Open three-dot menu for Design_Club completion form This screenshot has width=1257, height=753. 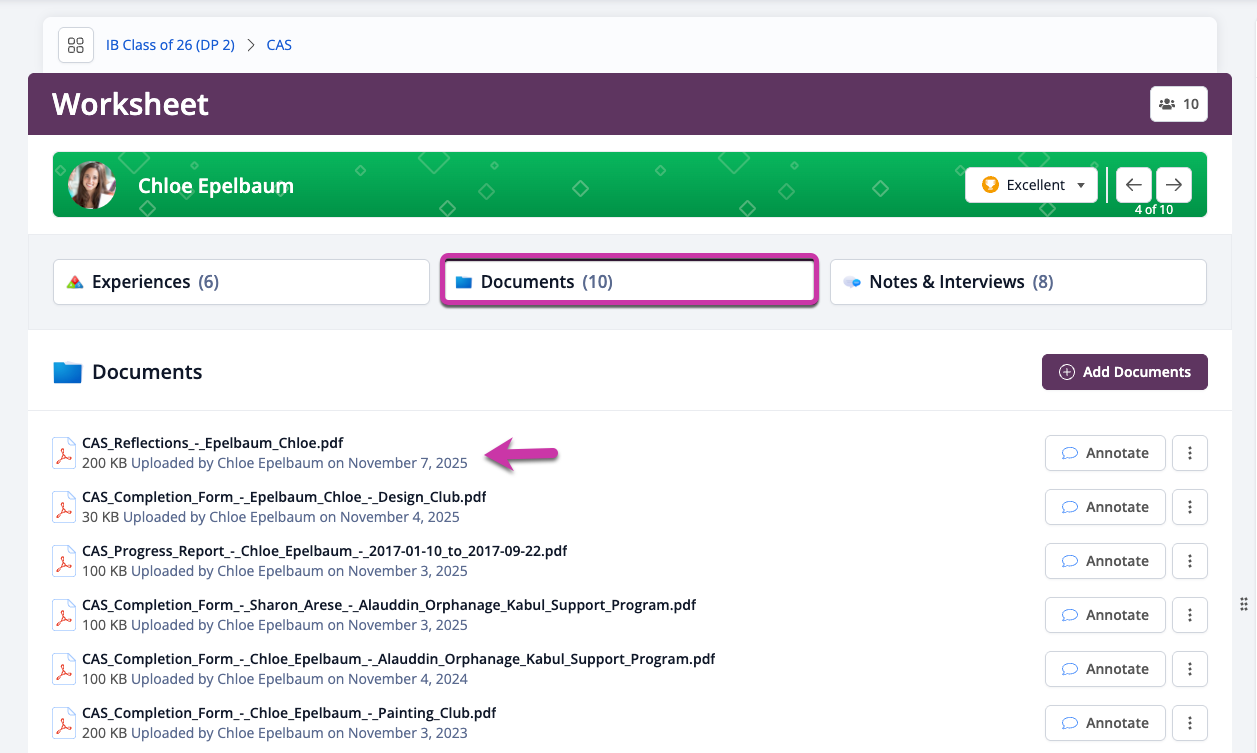pyautogui.click(x=1189, y=507)
